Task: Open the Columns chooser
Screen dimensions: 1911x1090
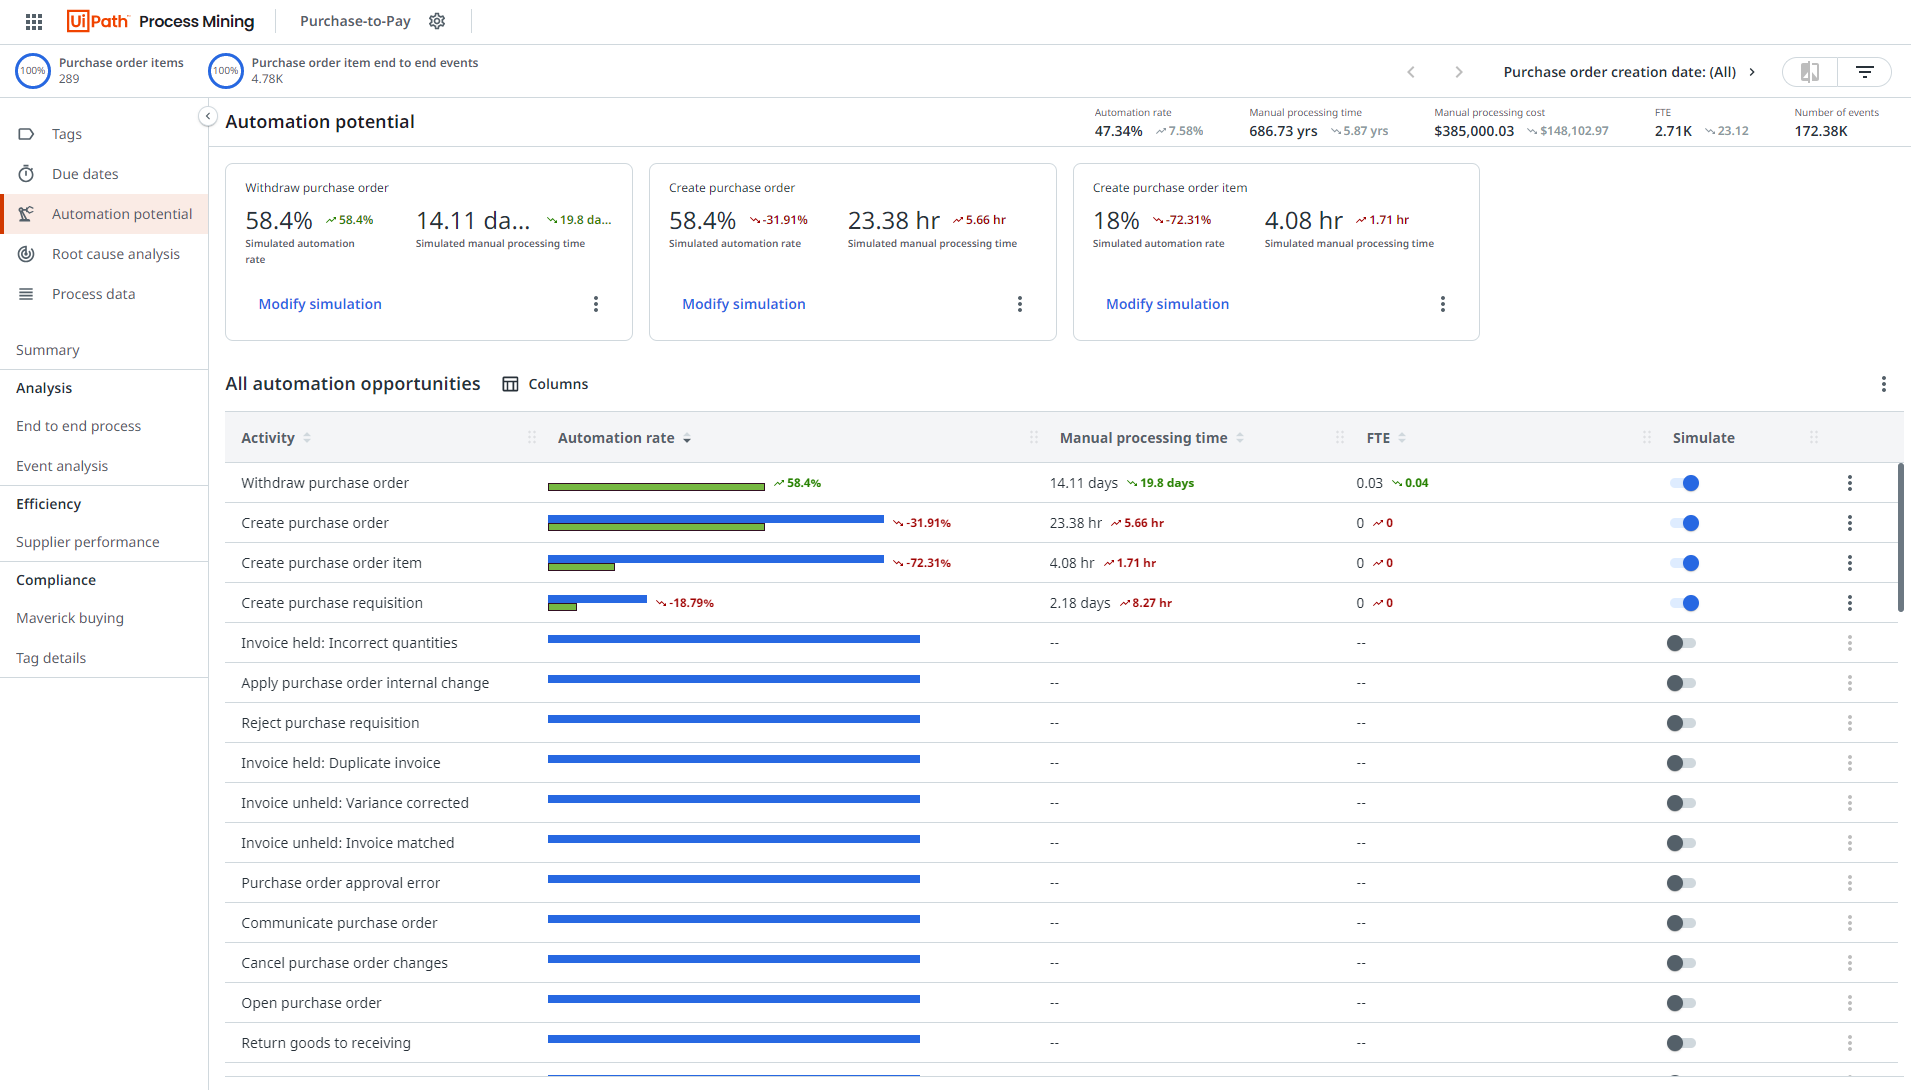Action: [x=545, y=384]
